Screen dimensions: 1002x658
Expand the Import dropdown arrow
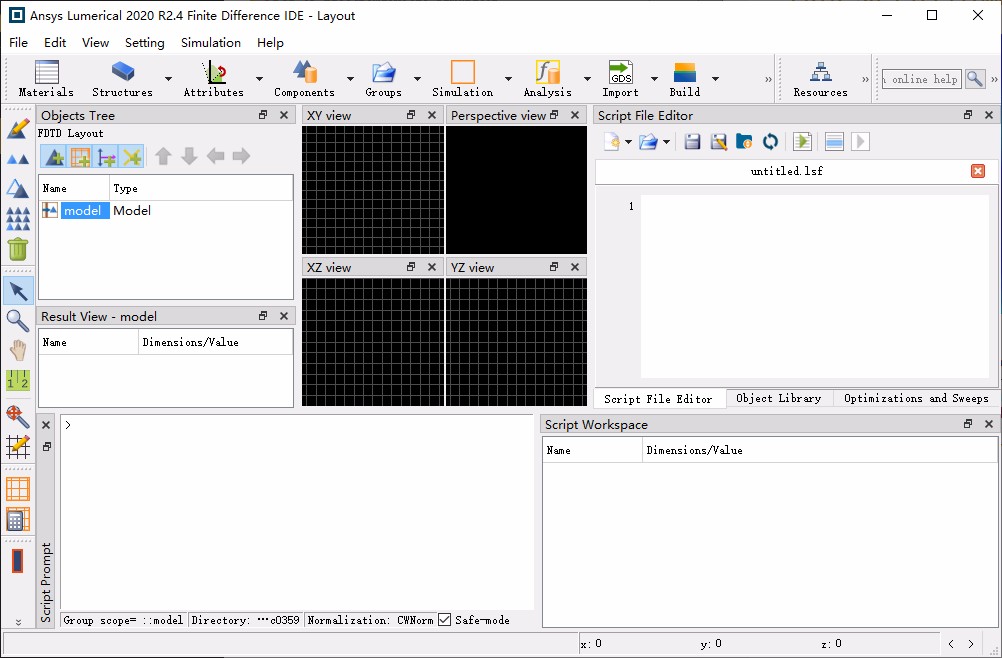click(x=654, y=79)
